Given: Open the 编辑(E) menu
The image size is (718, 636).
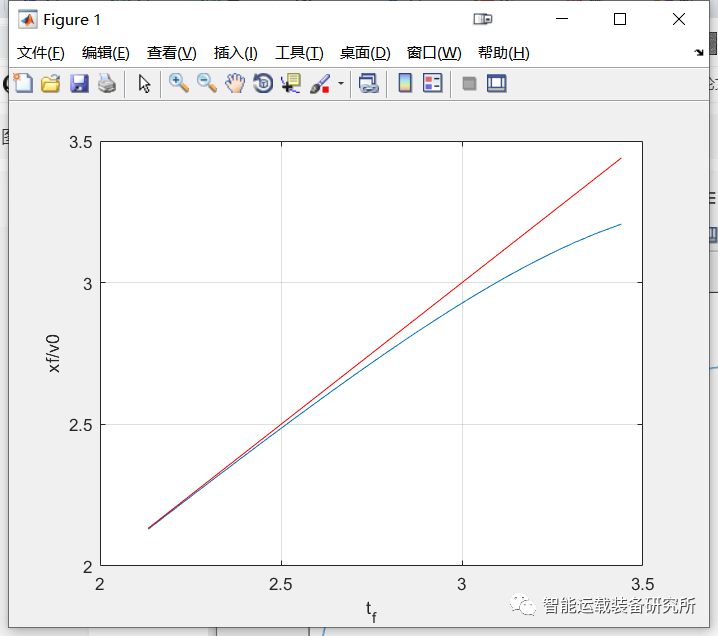Looking at the screenshot, I should click(106, 53).
